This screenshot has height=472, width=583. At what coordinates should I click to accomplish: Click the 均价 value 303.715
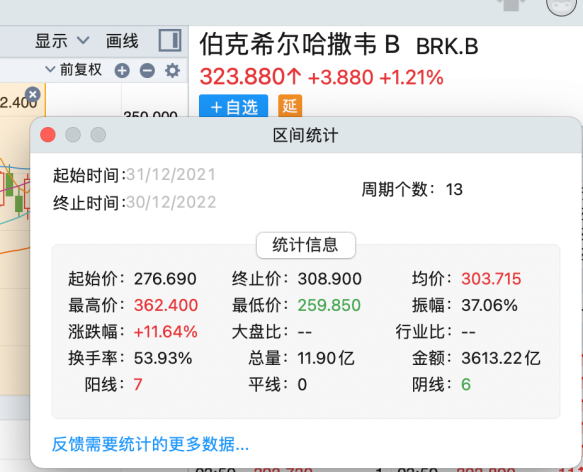click(x=491, y=279)
